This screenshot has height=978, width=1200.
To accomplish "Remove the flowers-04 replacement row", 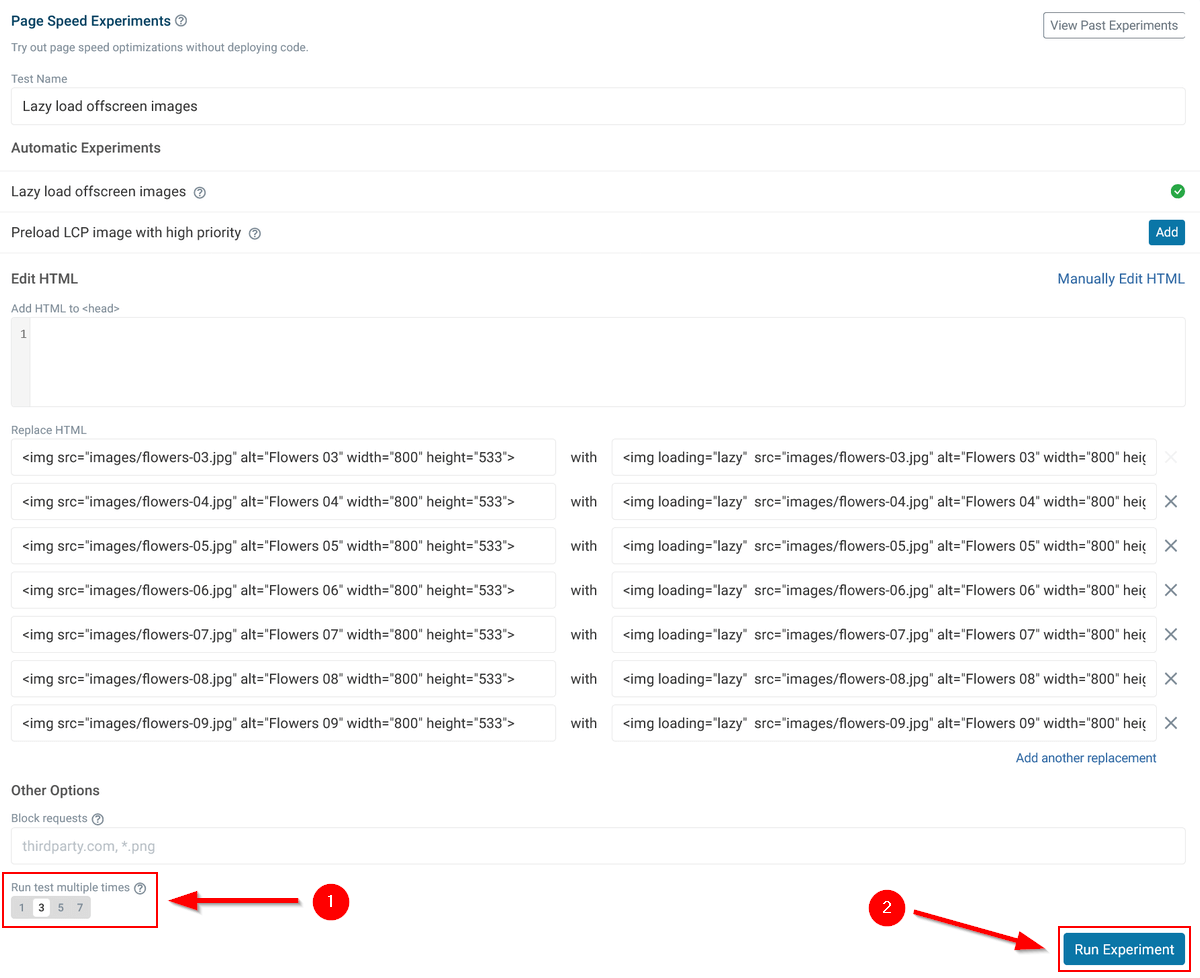I will pyautogui.click(x=1171, y=502).
